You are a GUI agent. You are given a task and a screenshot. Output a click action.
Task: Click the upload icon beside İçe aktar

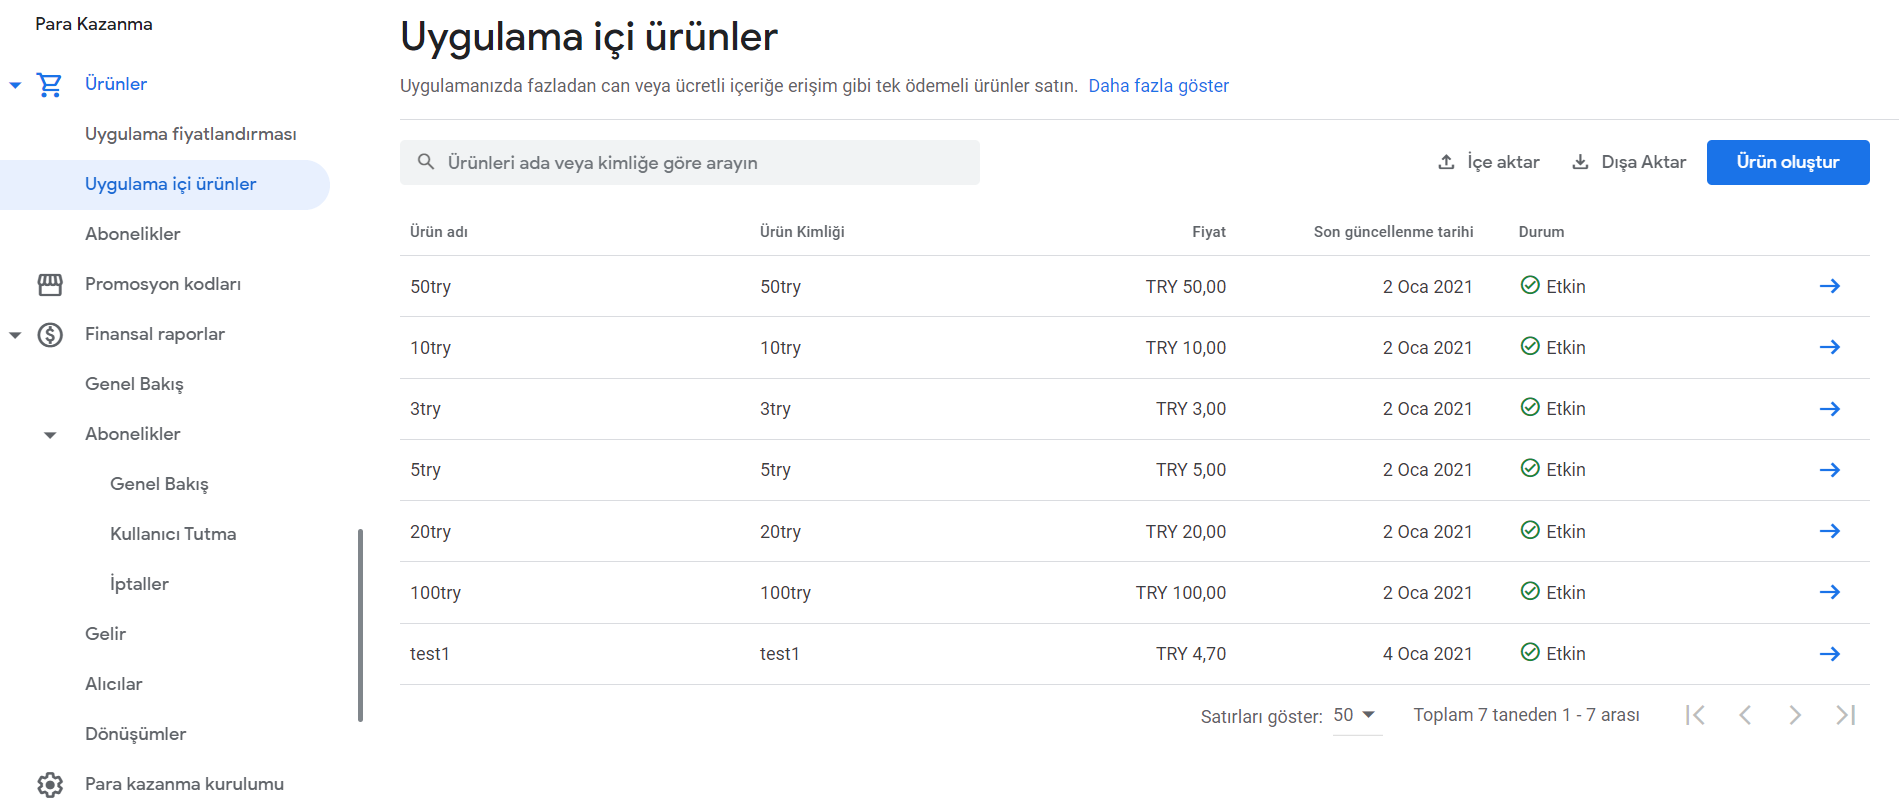(1446, 162)
